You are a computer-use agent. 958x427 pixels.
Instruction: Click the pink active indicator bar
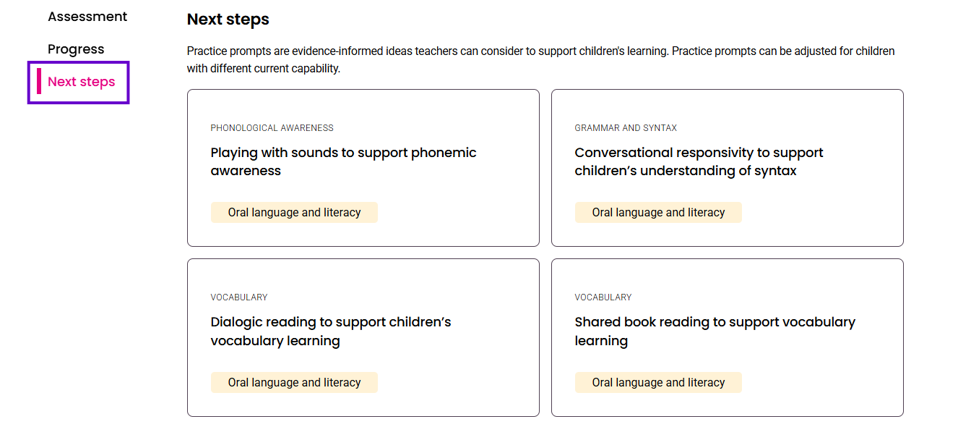click(39, 82)
